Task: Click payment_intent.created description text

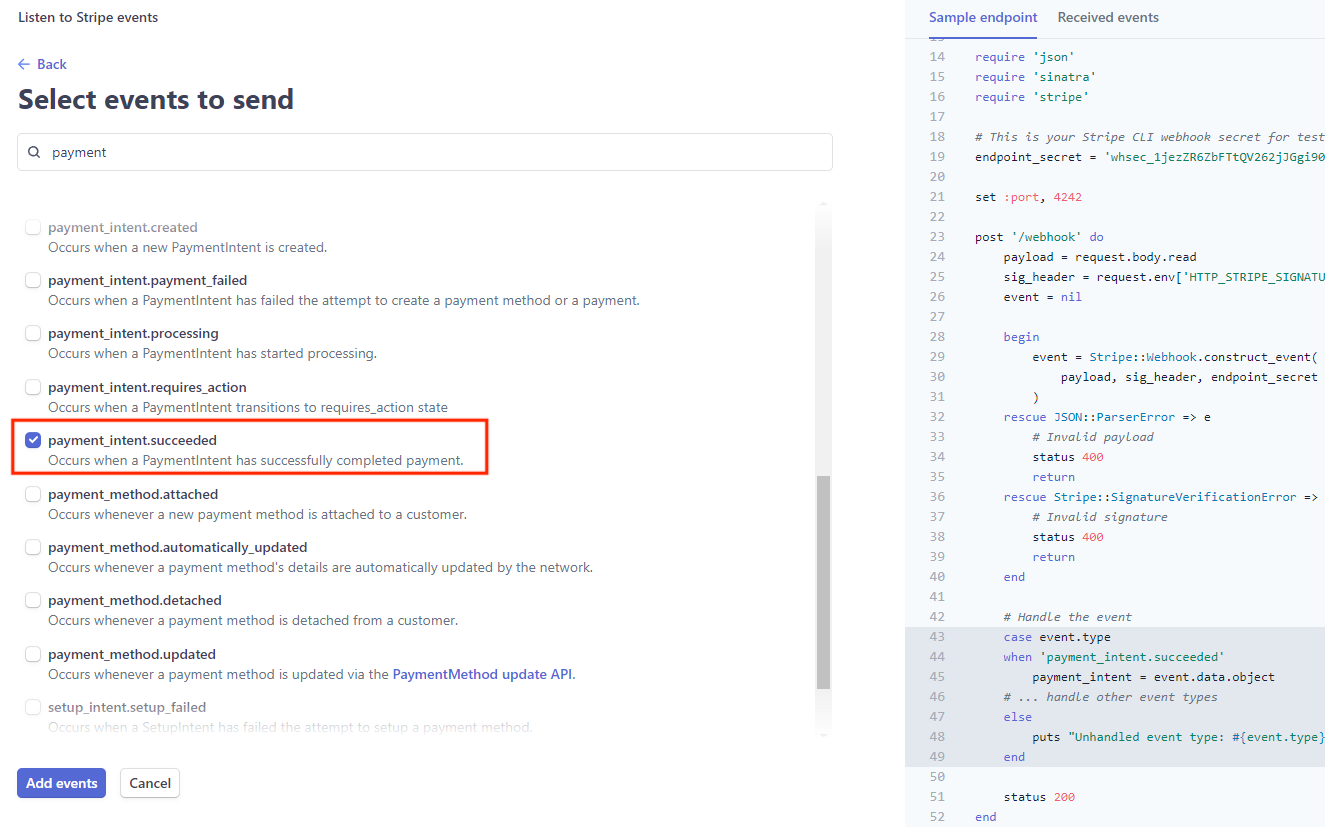Action: (188, 247)
